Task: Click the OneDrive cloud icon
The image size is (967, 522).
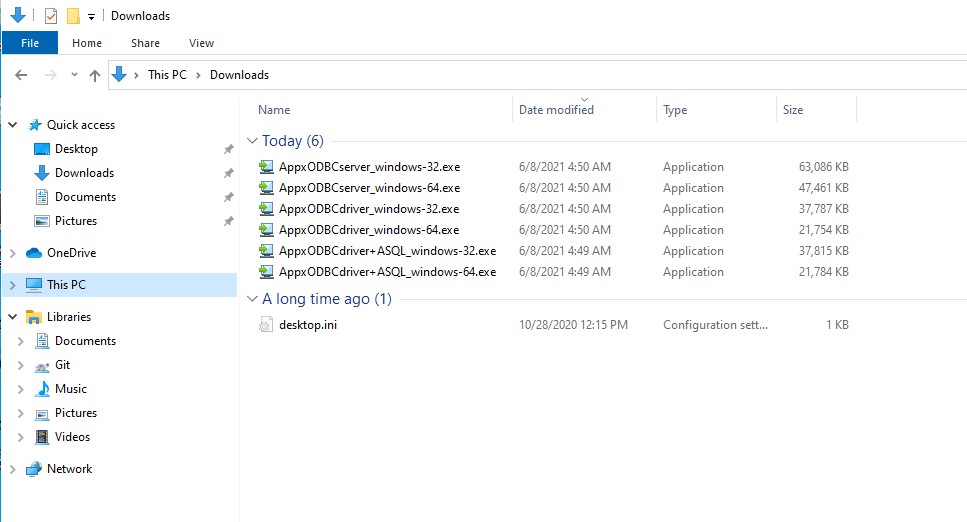Action: pos(34,253)
